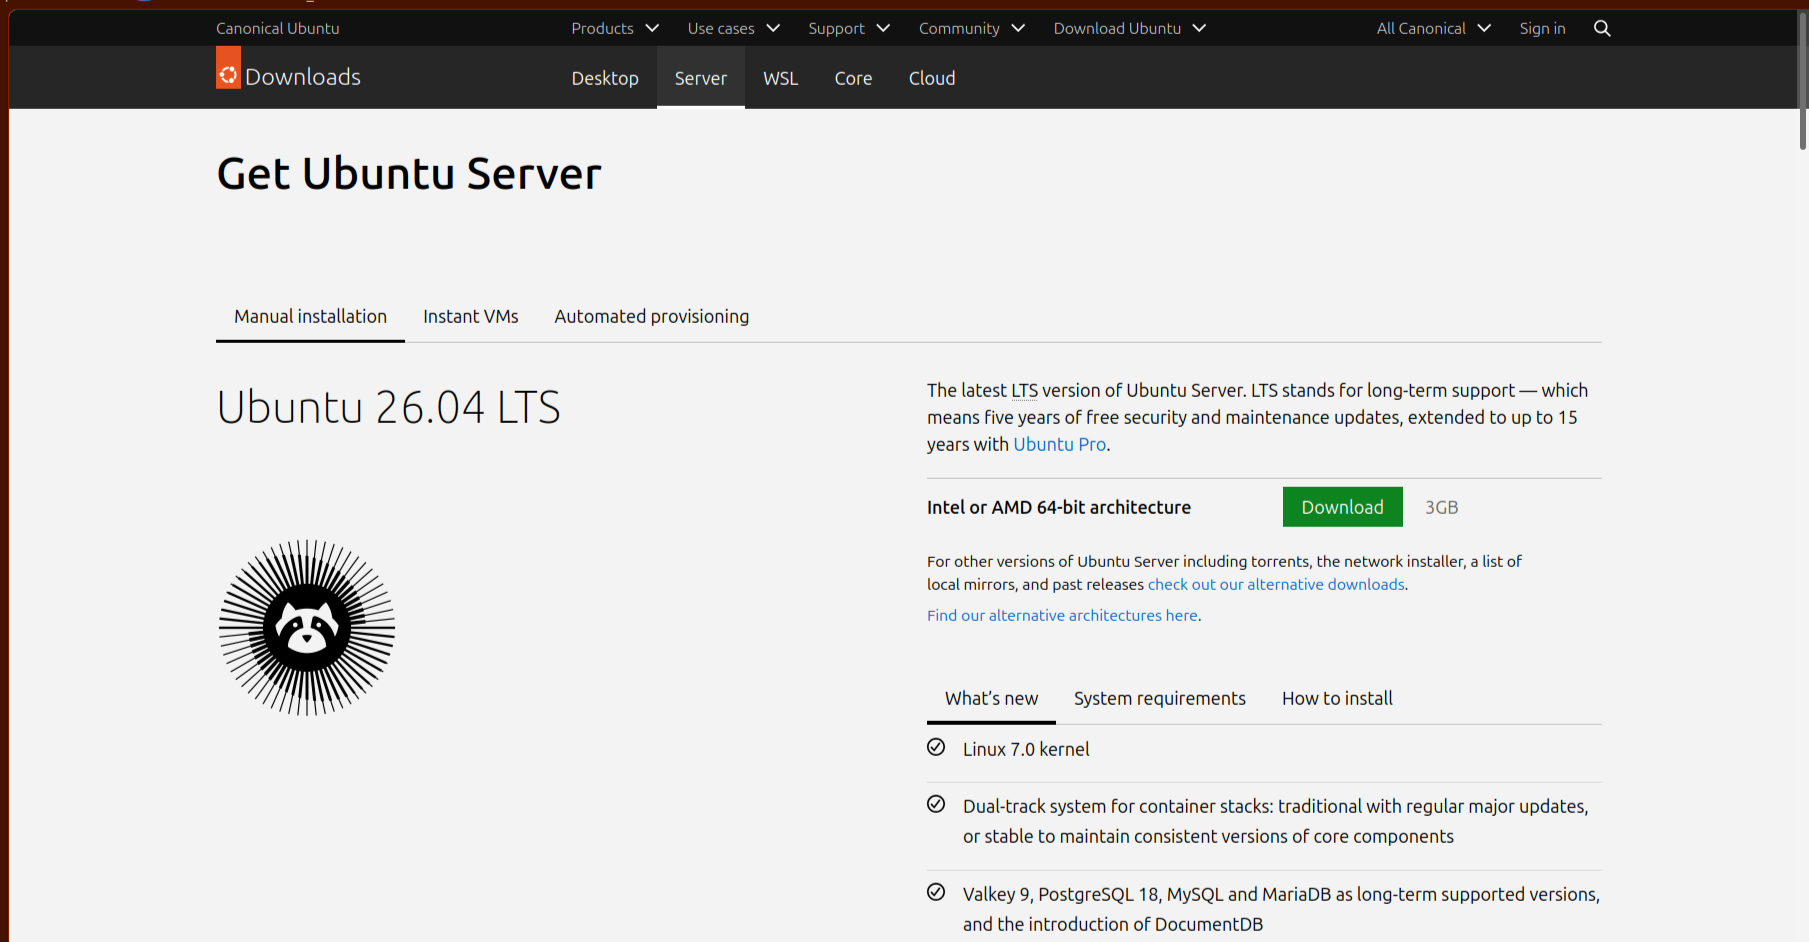This screenshot has width=1809, height=942.
Task: Click the green Download button
Action: 1342,507
